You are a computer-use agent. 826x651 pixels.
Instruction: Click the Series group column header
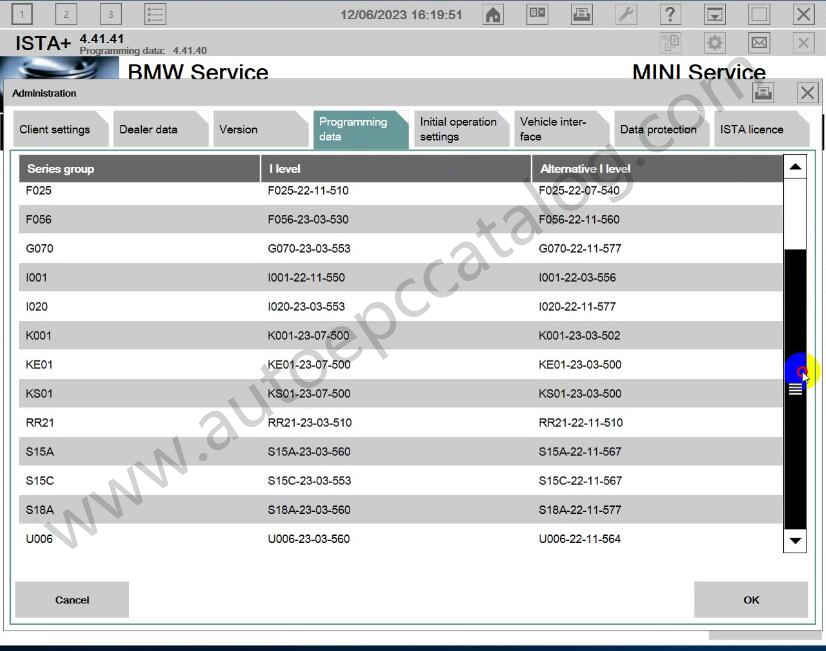click(x=139, y=169)
